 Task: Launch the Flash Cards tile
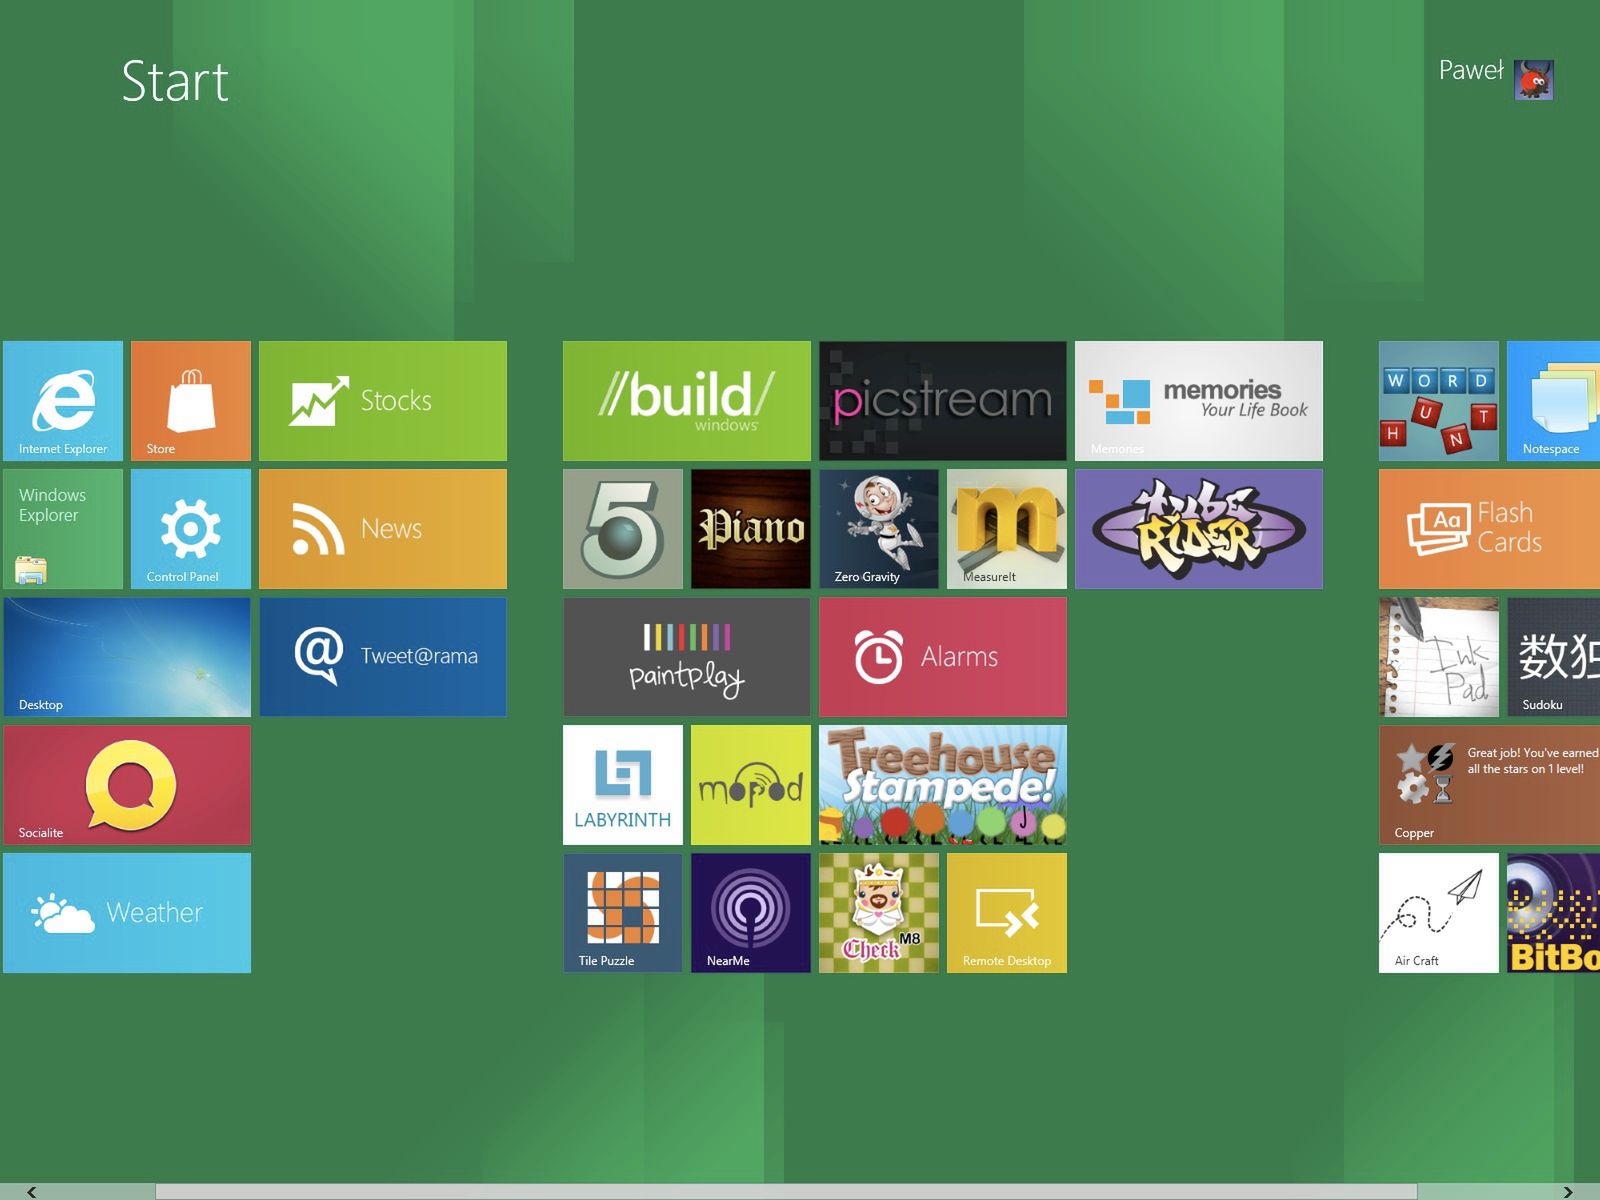pos(1490,529)
